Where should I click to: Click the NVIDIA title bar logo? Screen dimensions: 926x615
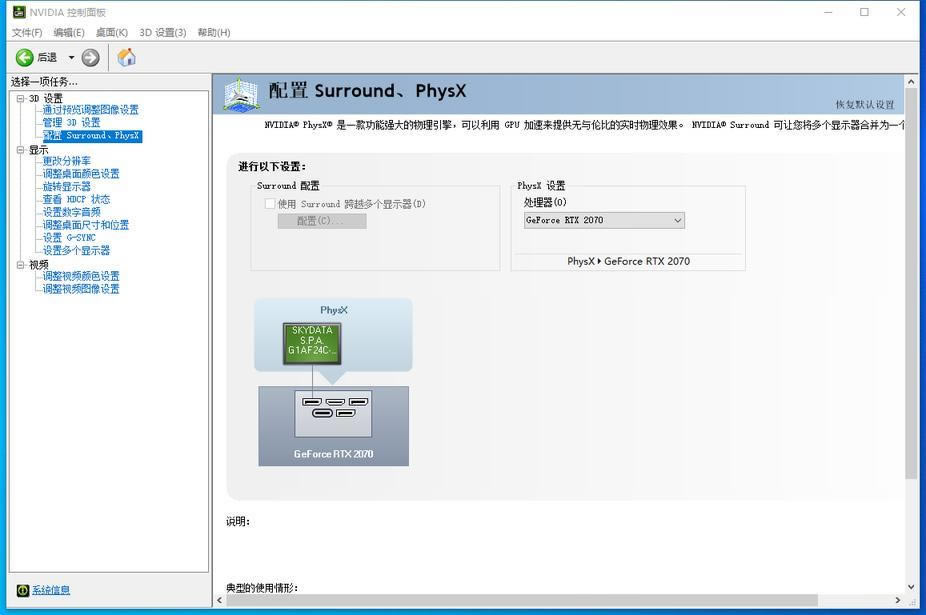click(x=19, y=12)
